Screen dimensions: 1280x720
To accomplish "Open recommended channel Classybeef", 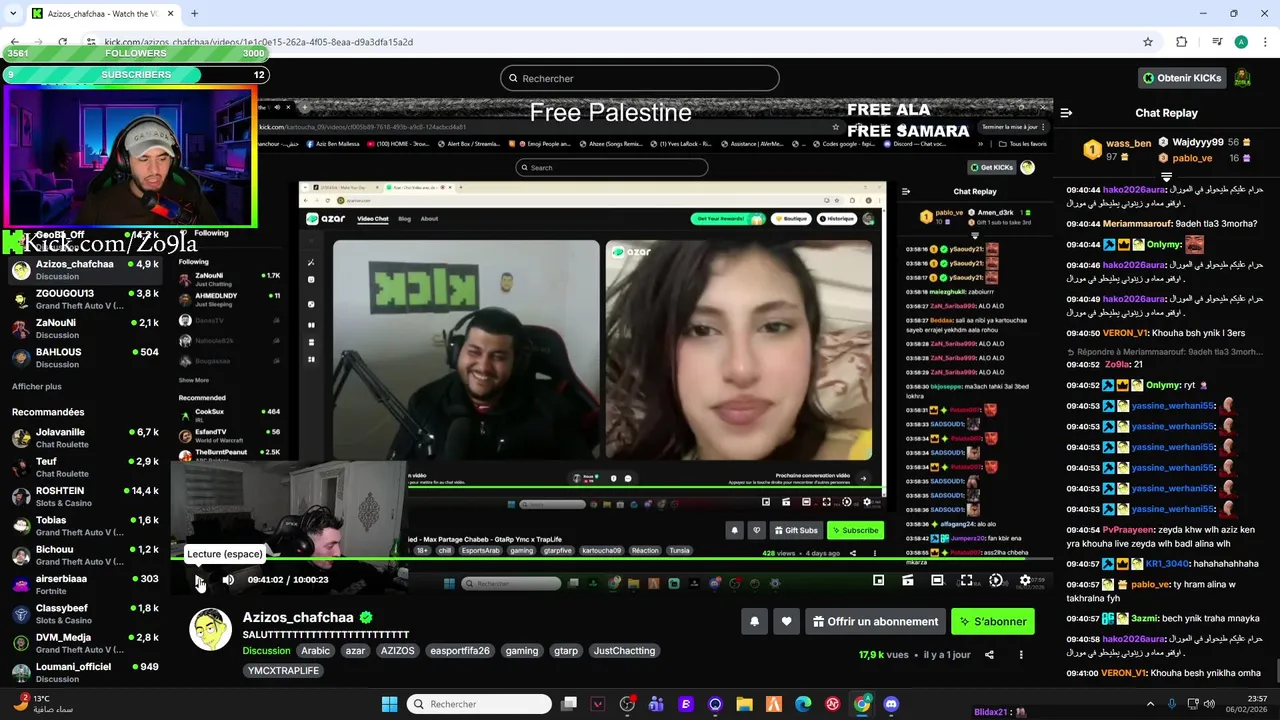I will [85, 614].
